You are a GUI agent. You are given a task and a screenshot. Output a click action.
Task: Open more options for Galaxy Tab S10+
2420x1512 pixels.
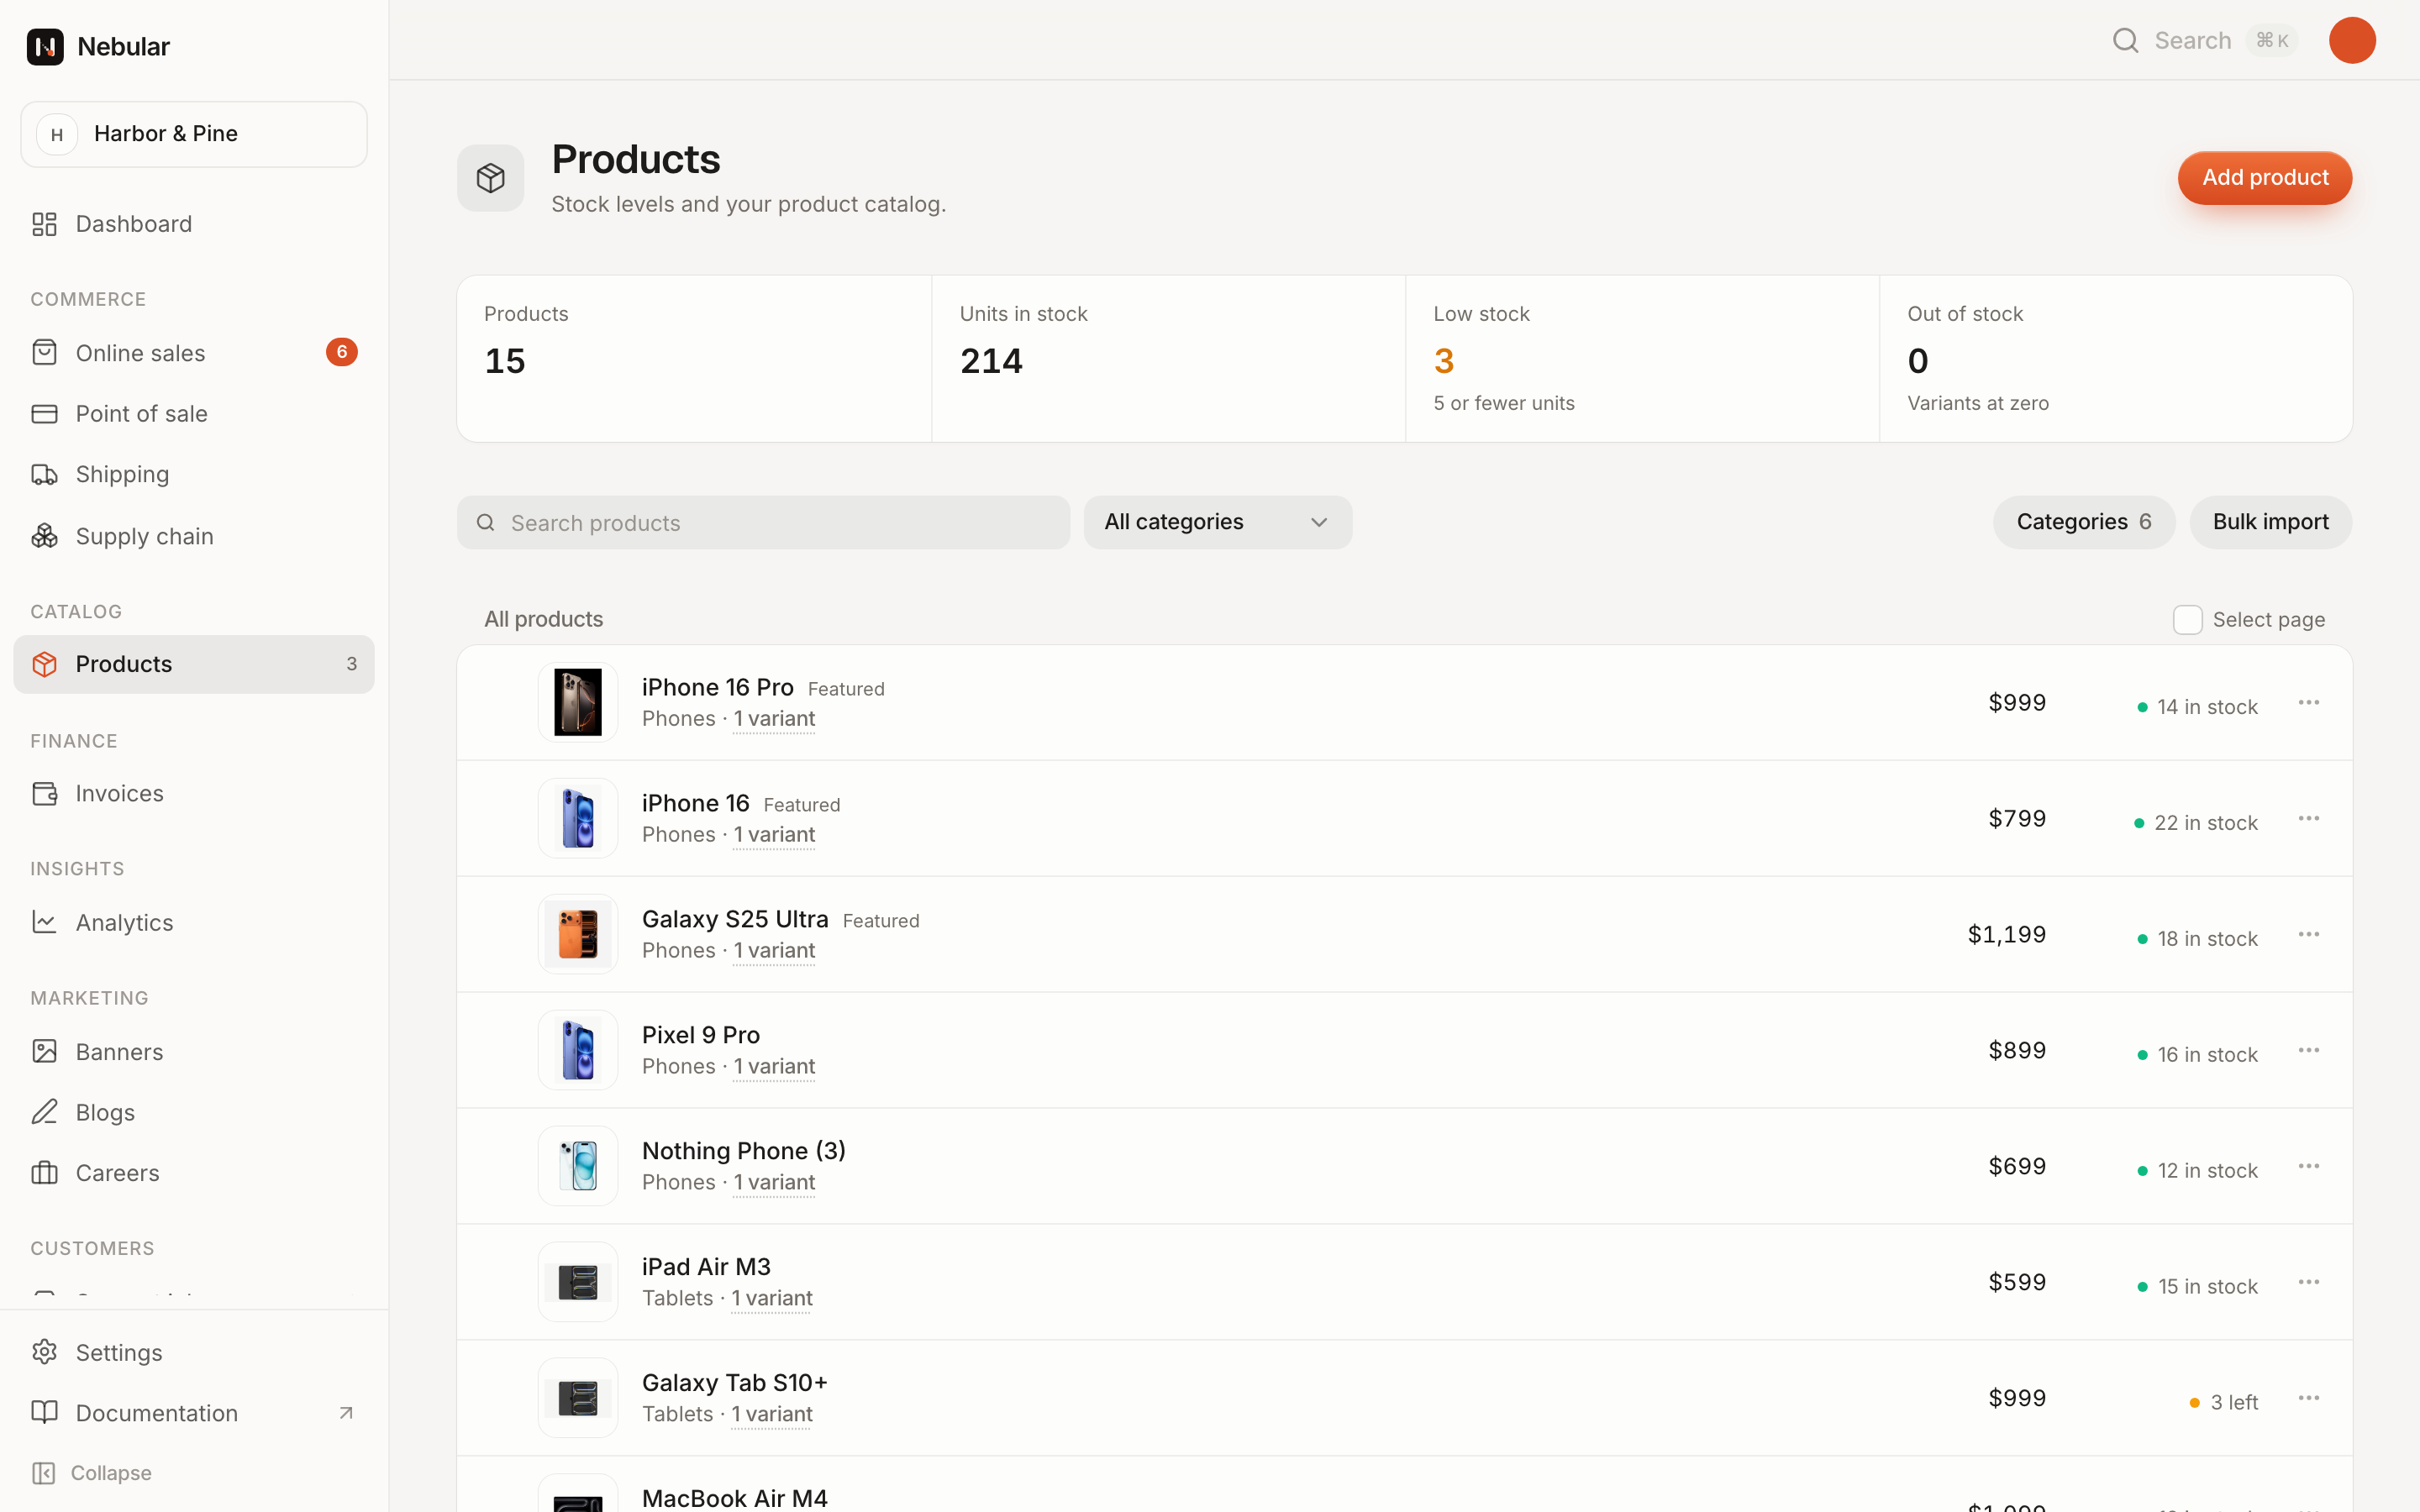[x=2308, y=1399]
